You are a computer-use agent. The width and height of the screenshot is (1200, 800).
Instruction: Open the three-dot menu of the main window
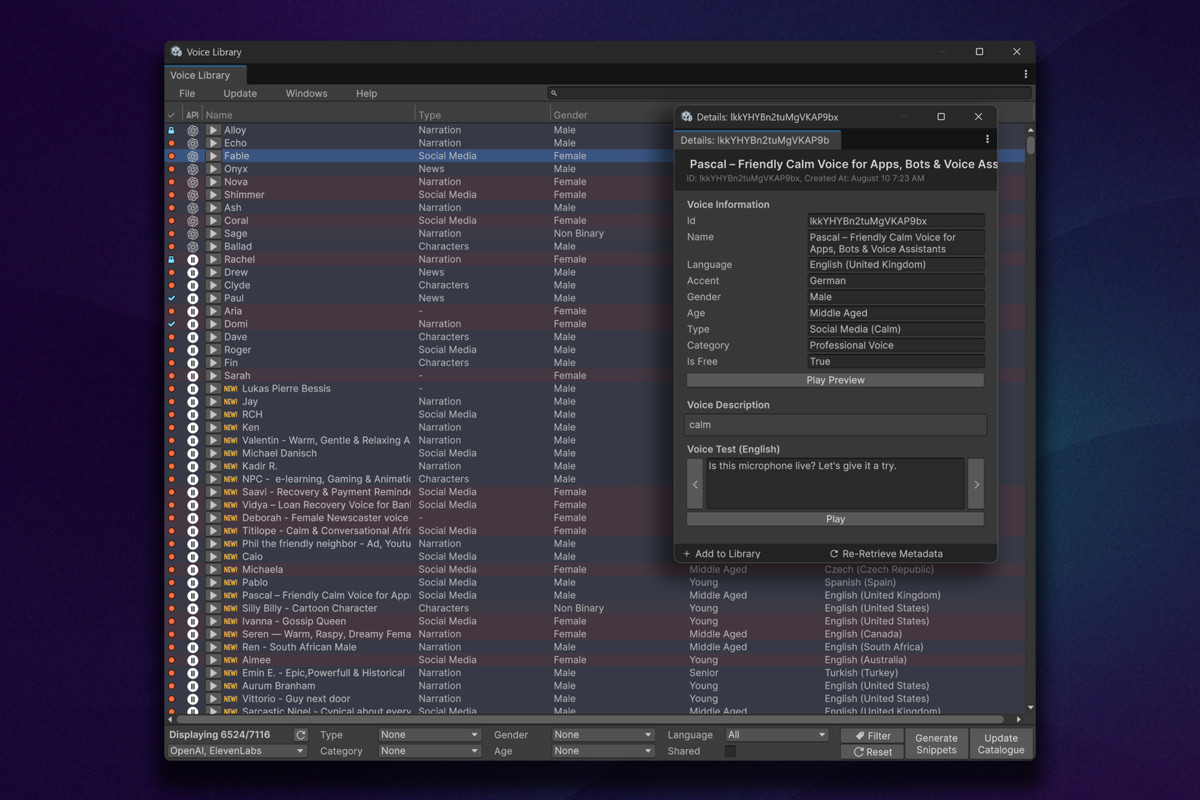(x=1025, y=73)
